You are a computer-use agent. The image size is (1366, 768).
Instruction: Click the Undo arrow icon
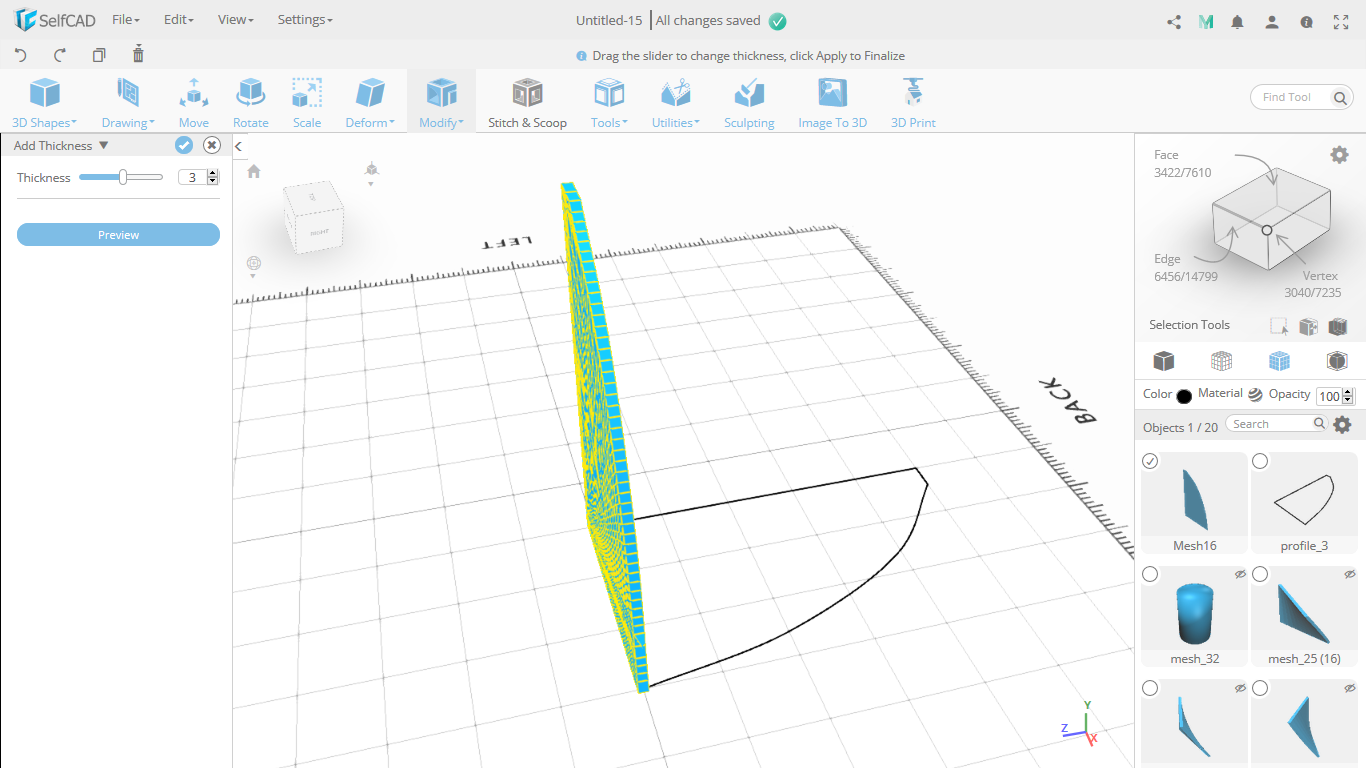(x=21, y=55)
